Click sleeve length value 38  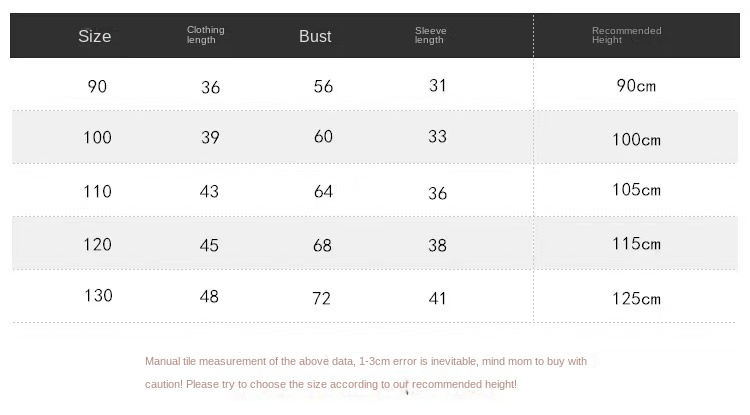point(437,245)
